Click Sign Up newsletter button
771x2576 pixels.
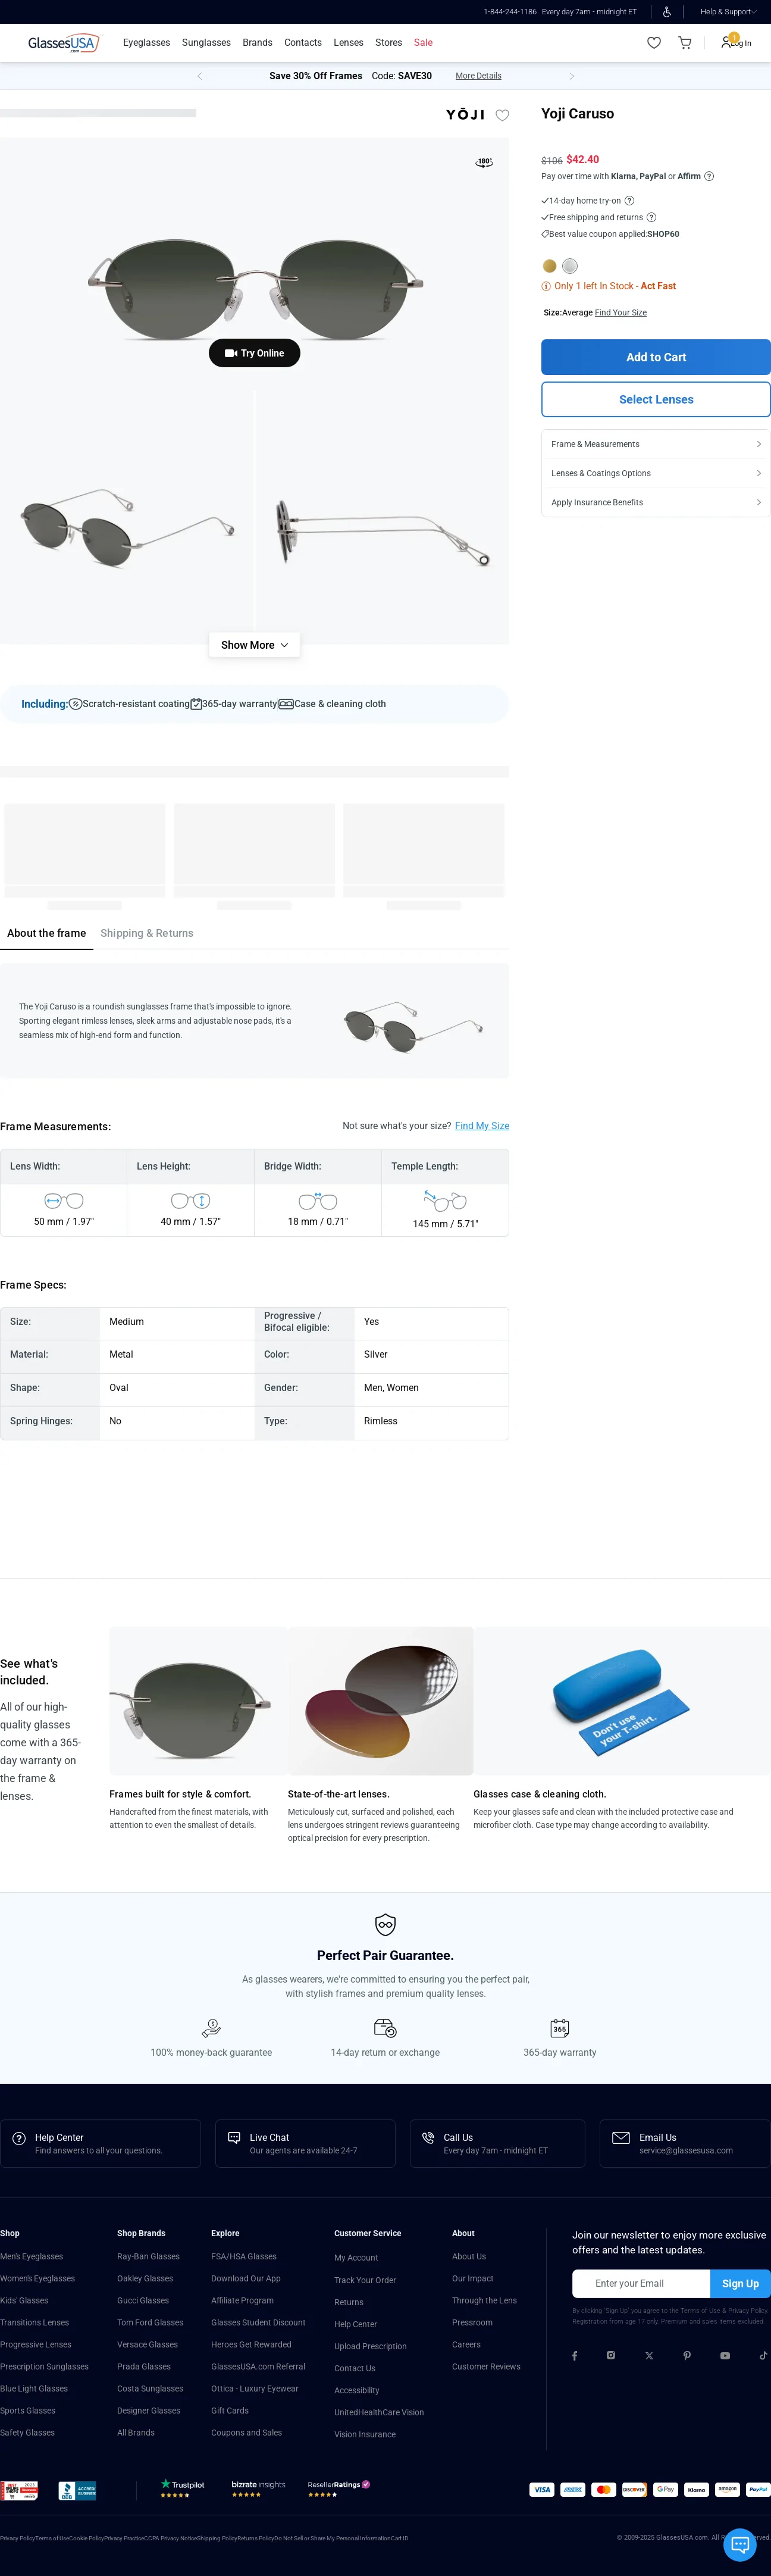click(740, 2283)
